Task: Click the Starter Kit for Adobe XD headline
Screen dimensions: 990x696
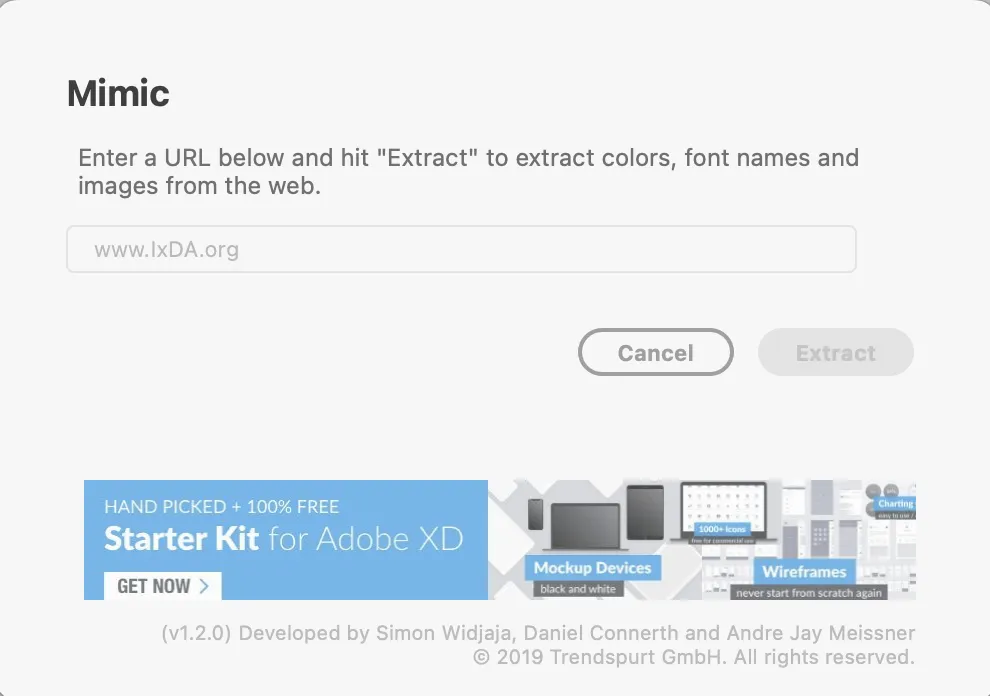Action: click(283, 539)
